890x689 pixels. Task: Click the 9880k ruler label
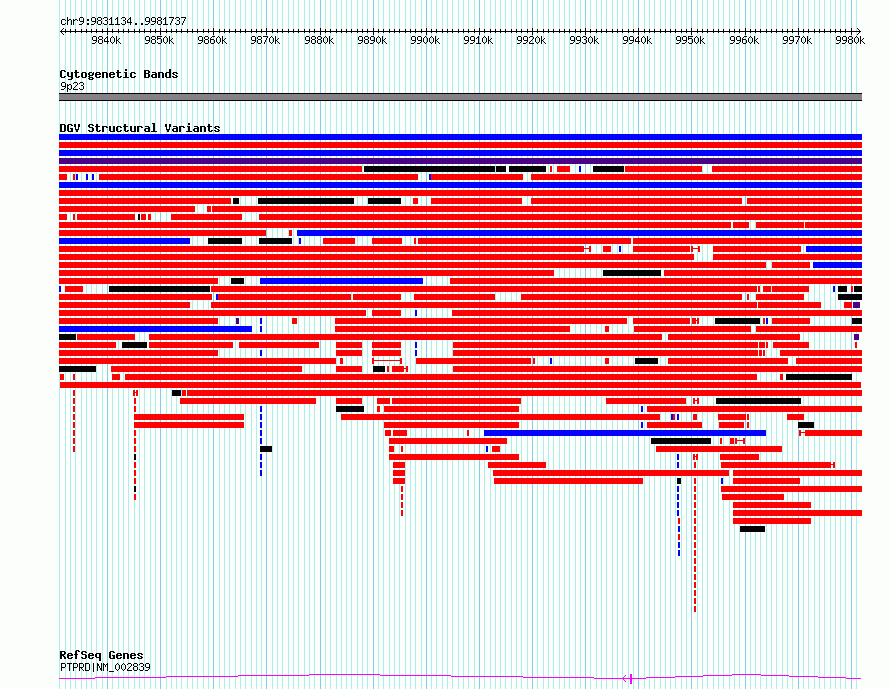click(319, 40)
